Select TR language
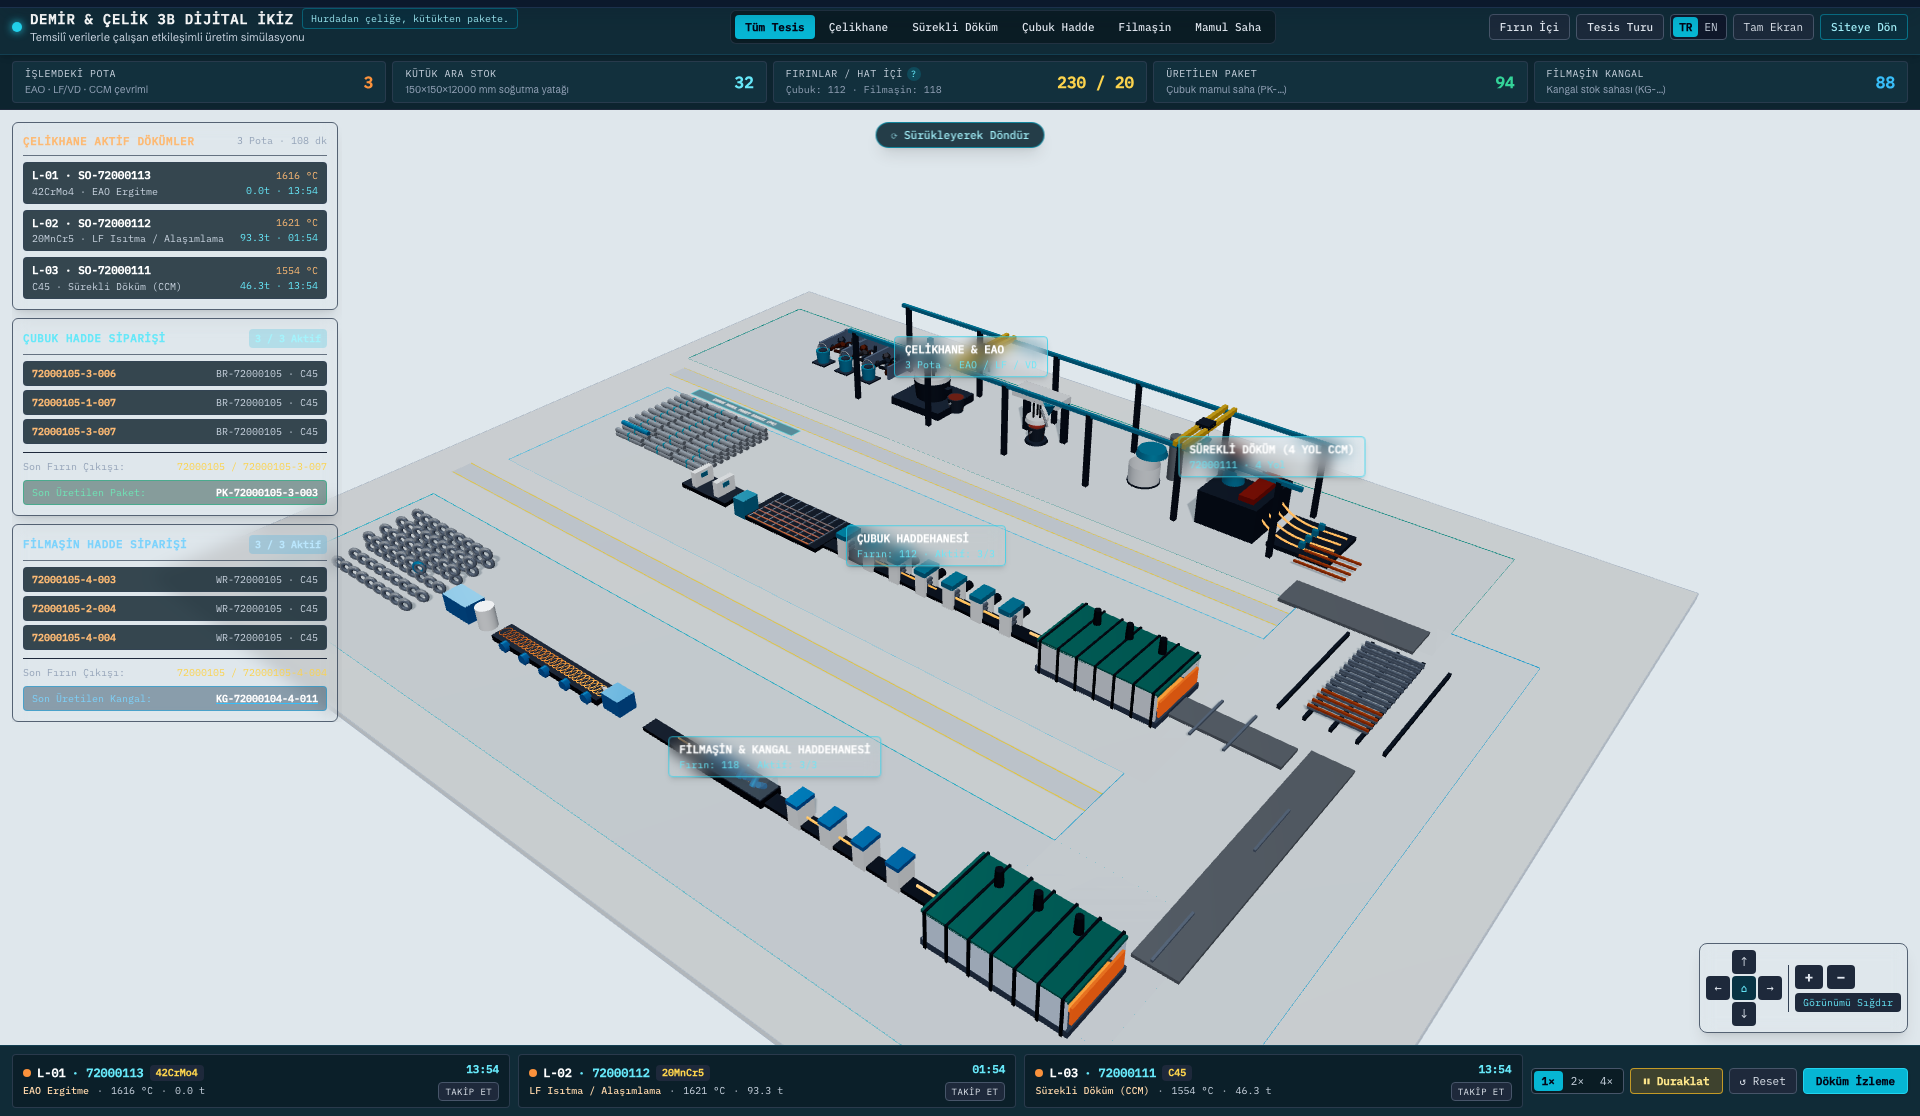The image size is (1920, 1116). 1686,27
